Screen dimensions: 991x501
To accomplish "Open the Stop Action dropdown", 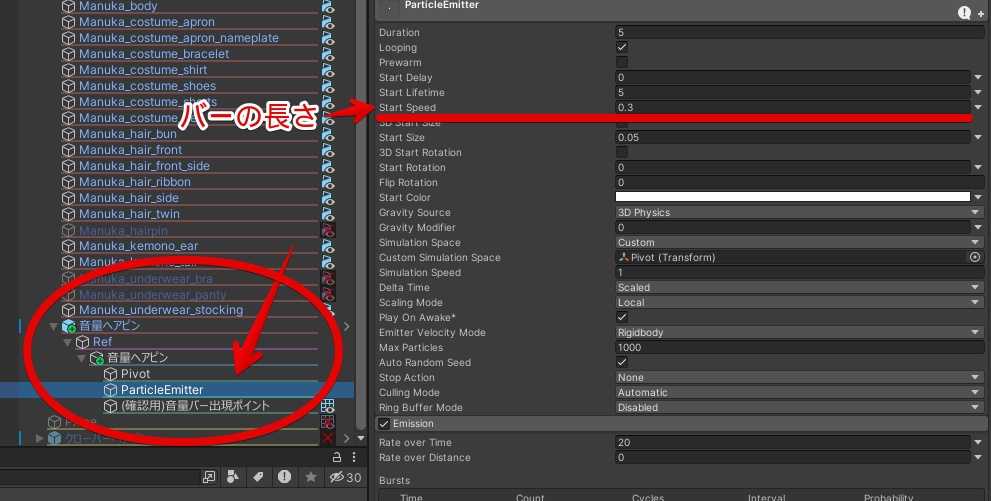I will (799, 377).
